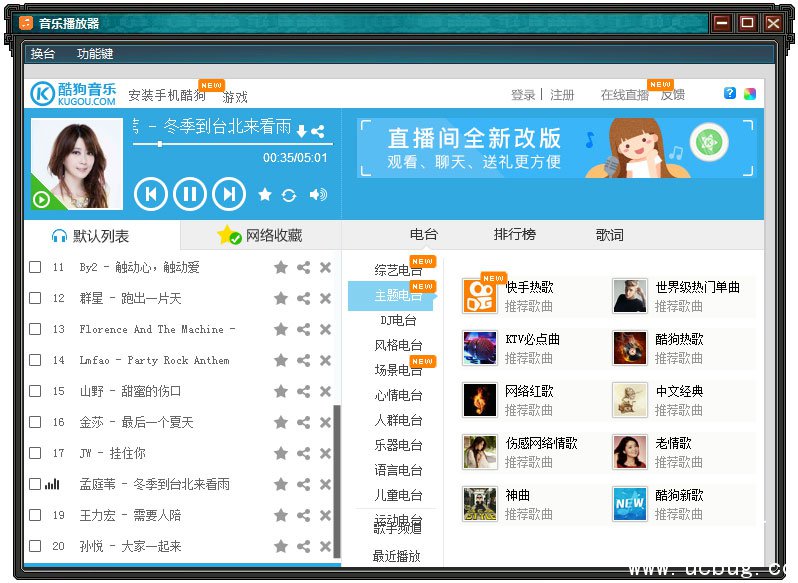
Task: Mute the volume with the speaker icon
Action: click(x=318, y=195)
